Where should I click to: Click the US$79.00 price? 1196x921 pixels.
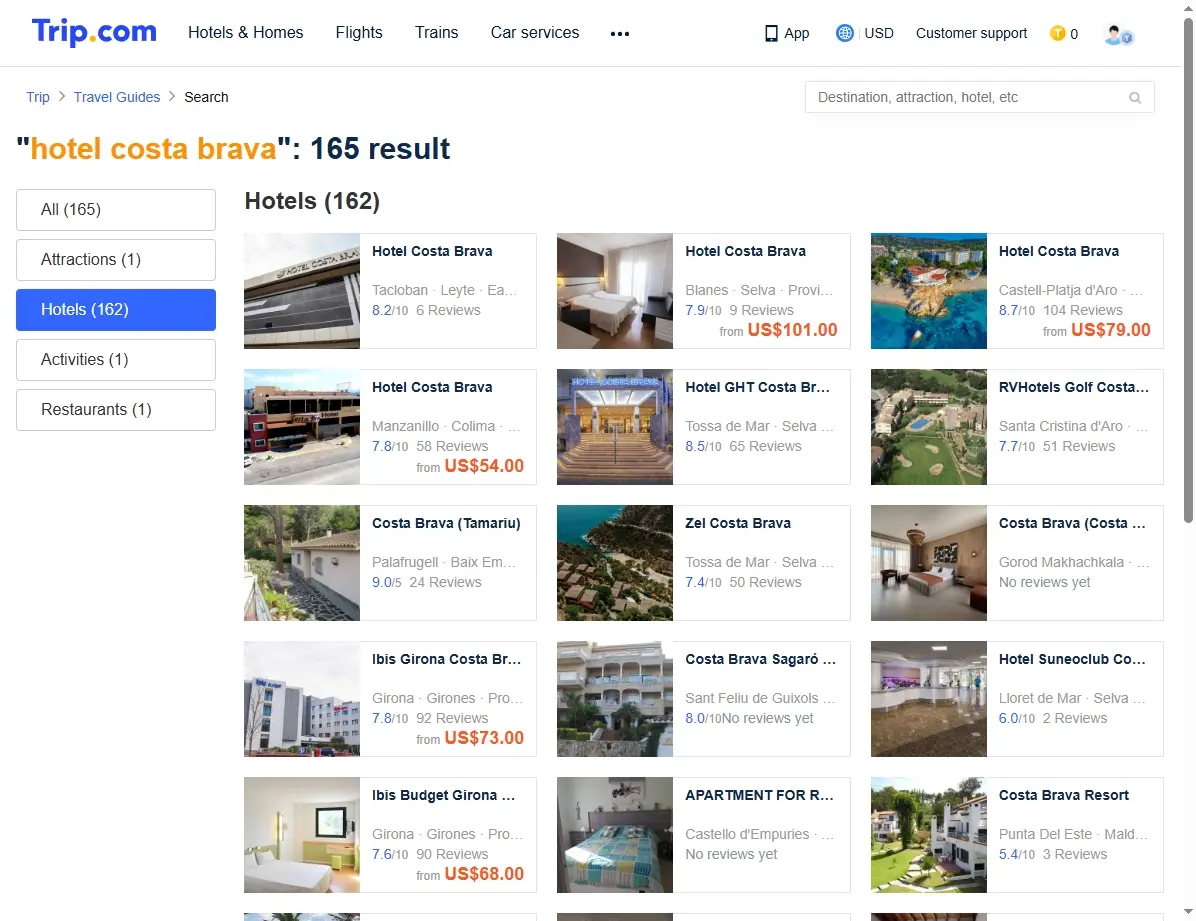tap(1111, 330)
